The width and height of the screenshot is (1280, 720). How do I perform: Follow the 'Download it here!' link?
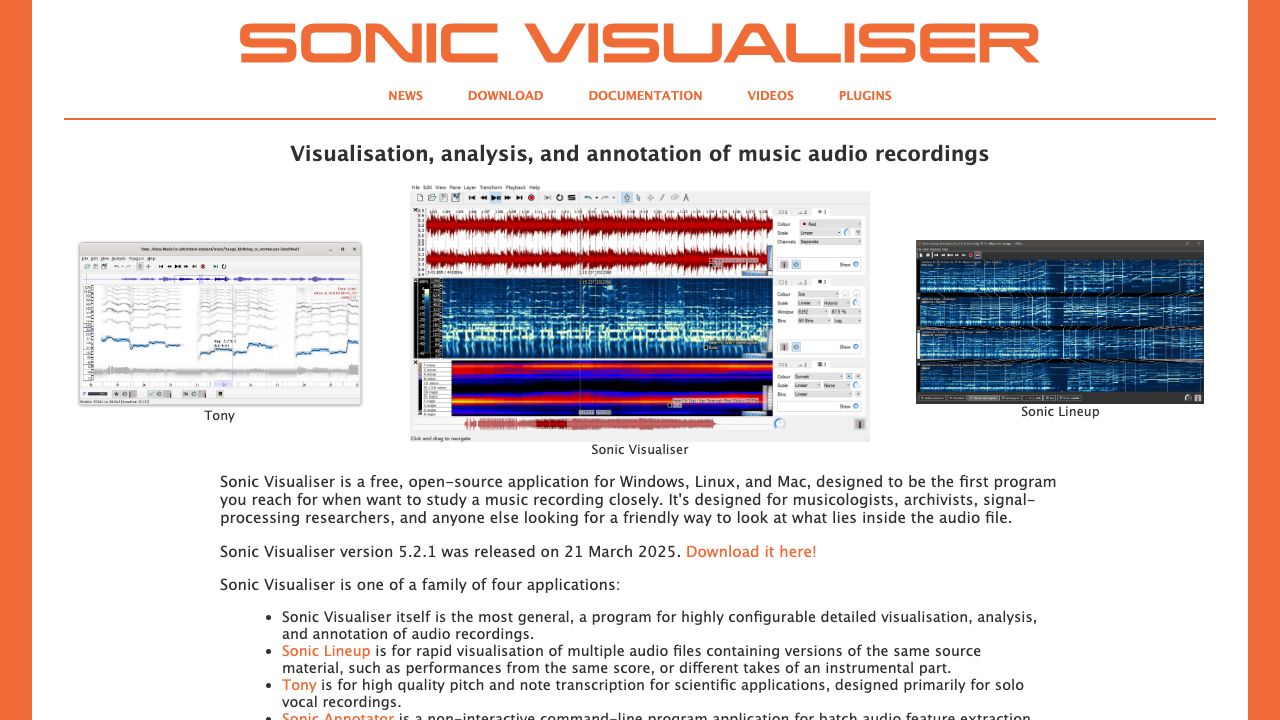(x=751, y=551)
